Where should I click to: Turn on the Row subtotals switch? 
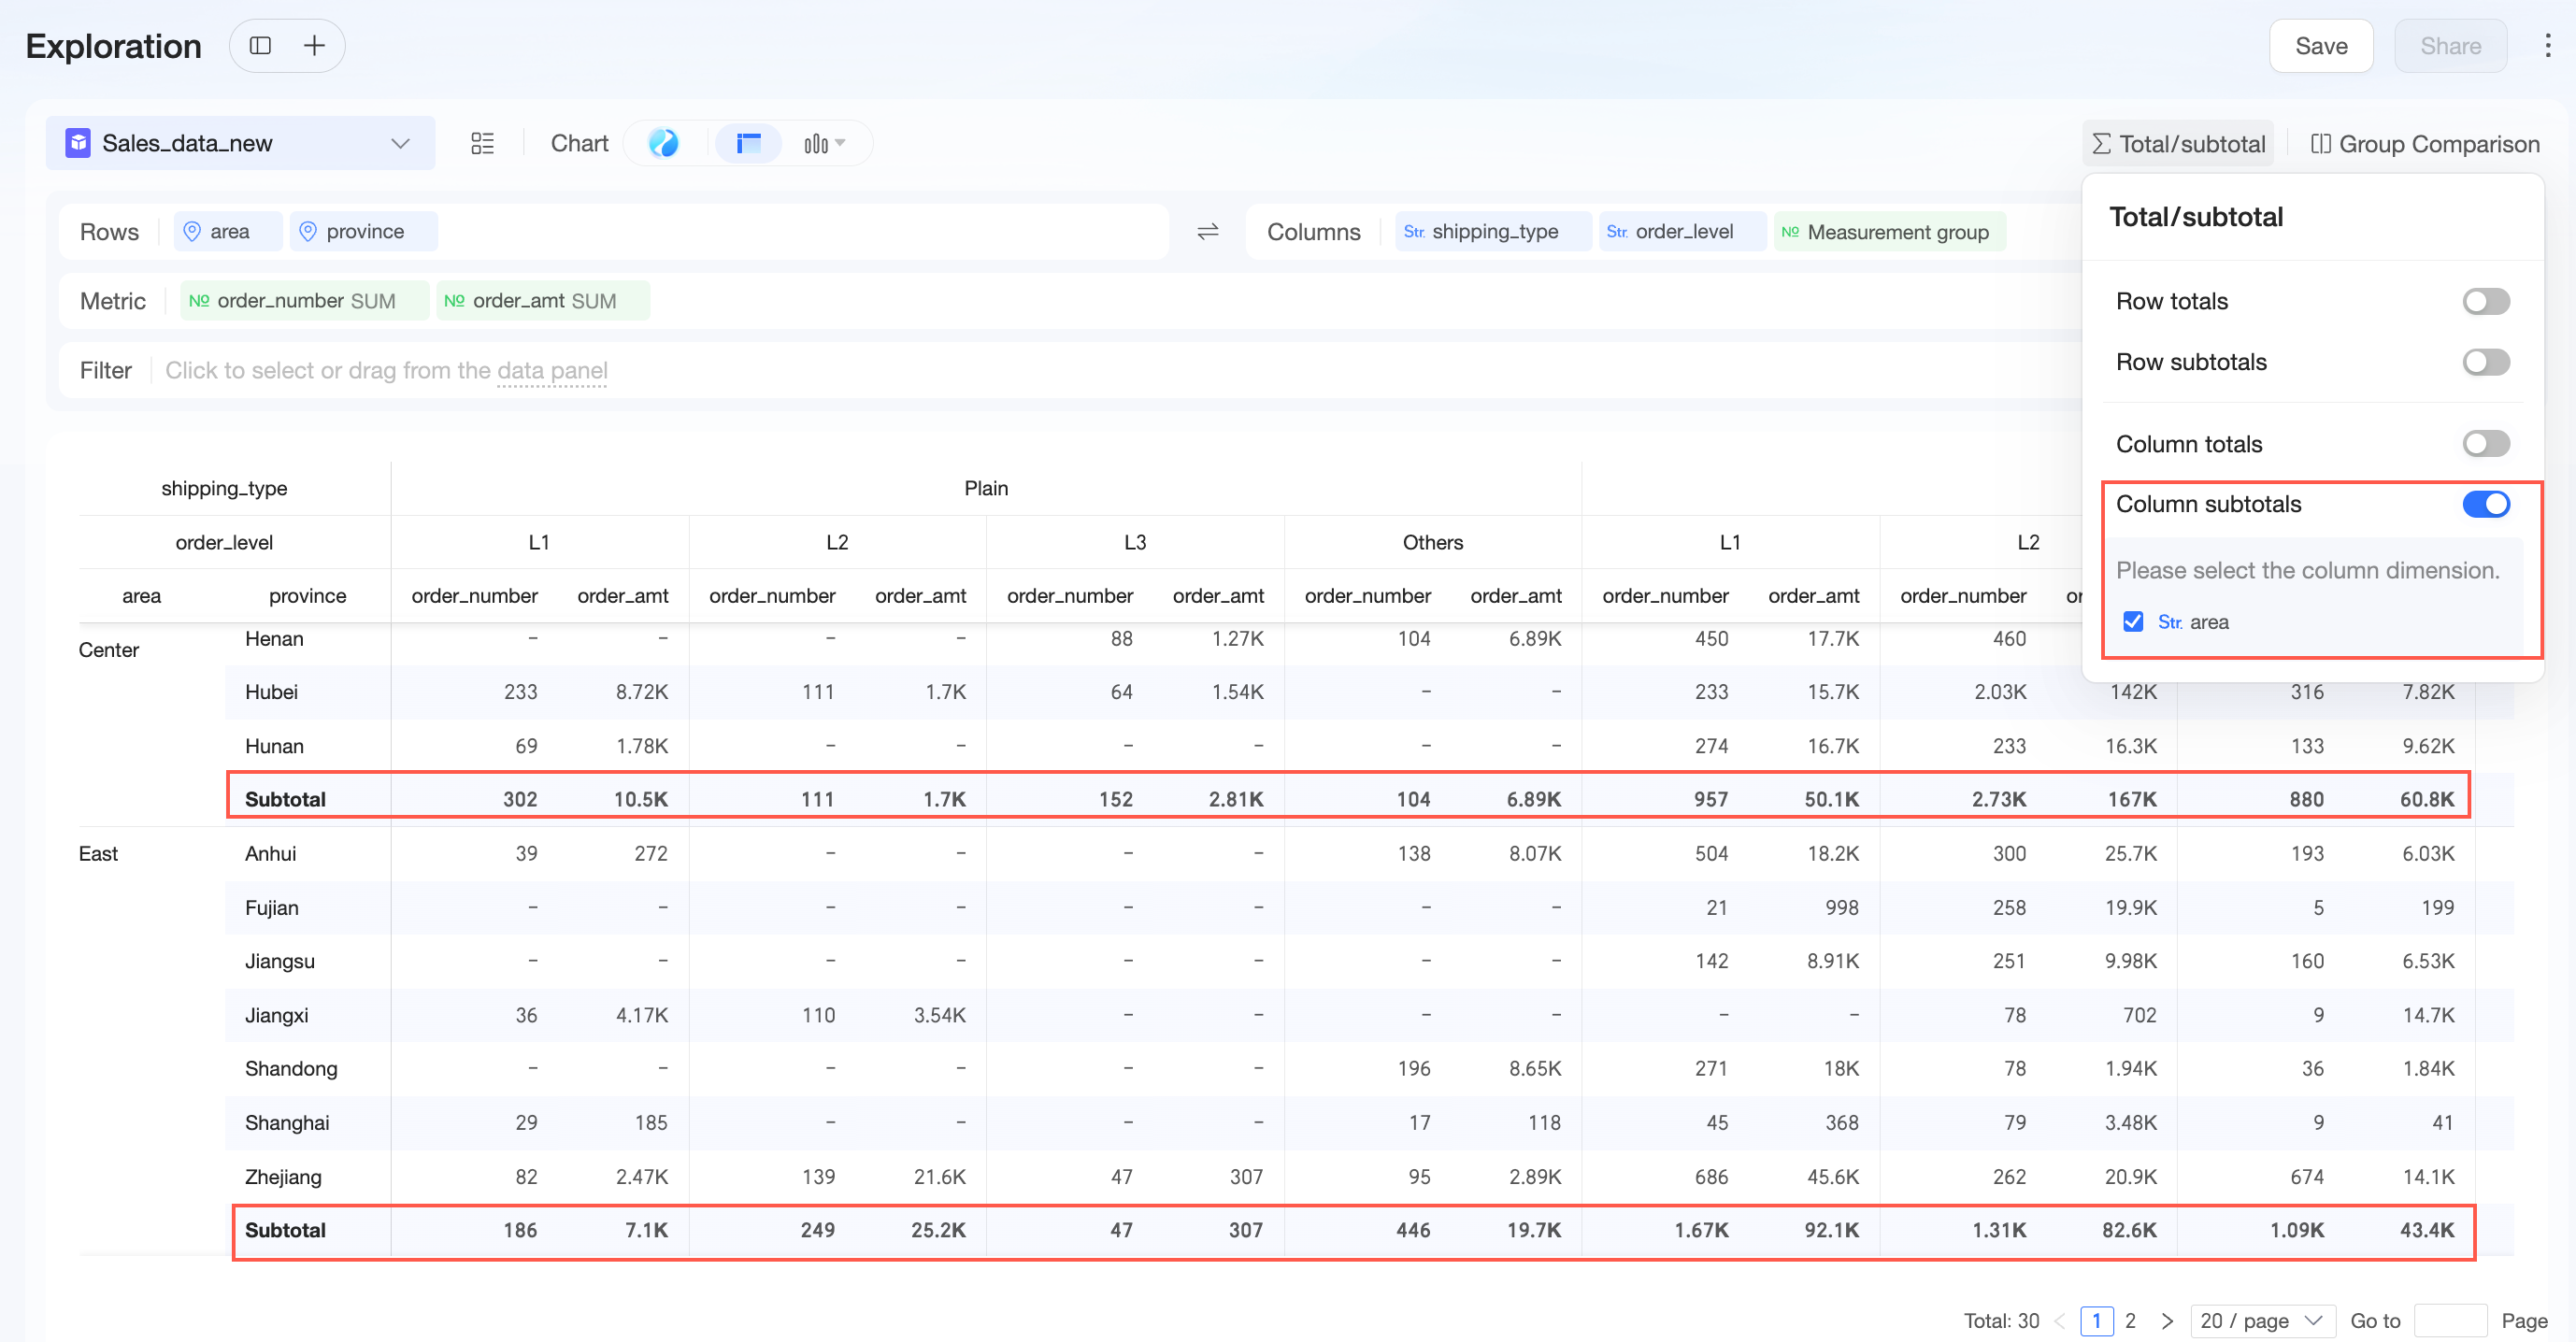tap(2485, 362)
